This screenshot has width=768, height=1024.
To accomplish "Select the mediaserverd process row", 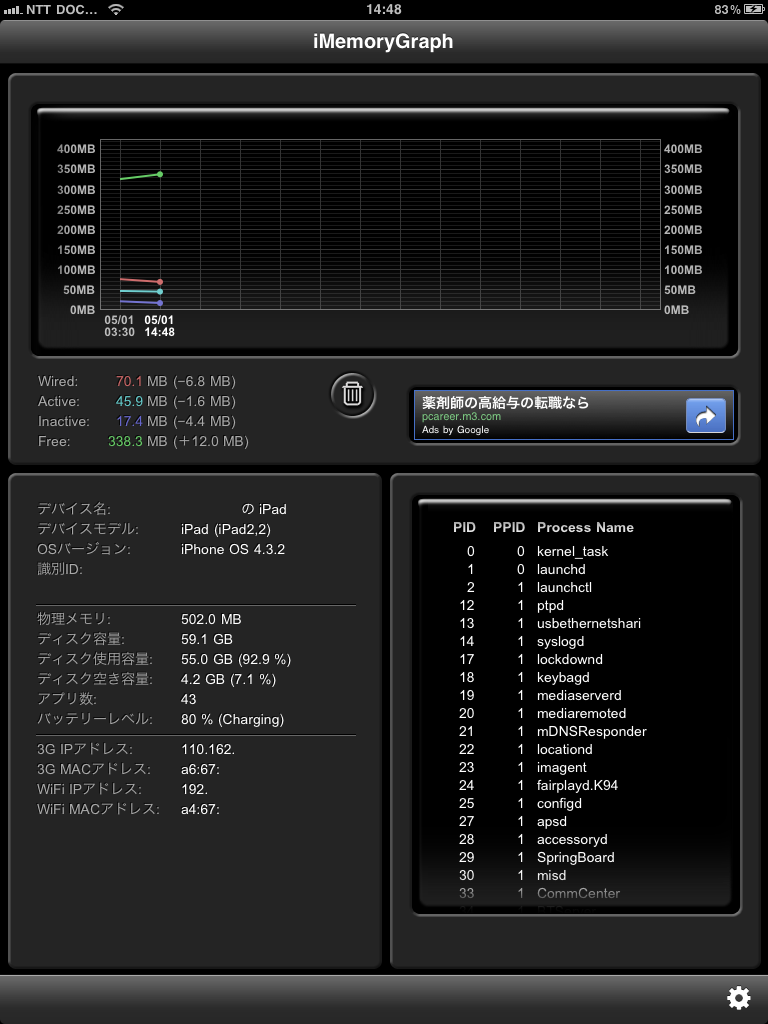I will [x=579, y=695].
